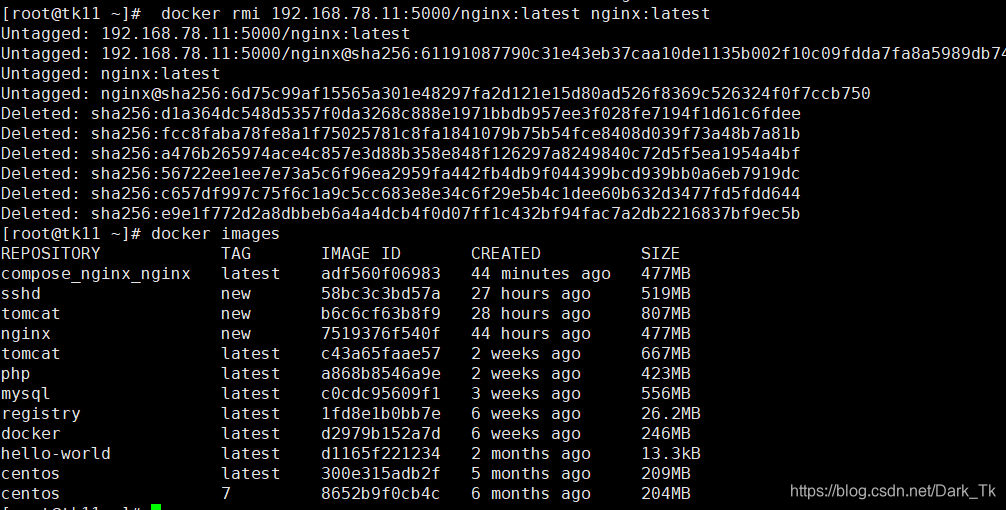Click the Deleted sha256:56722ee1 hash line
Screen dimensions: 1006x510
point(400,173)
